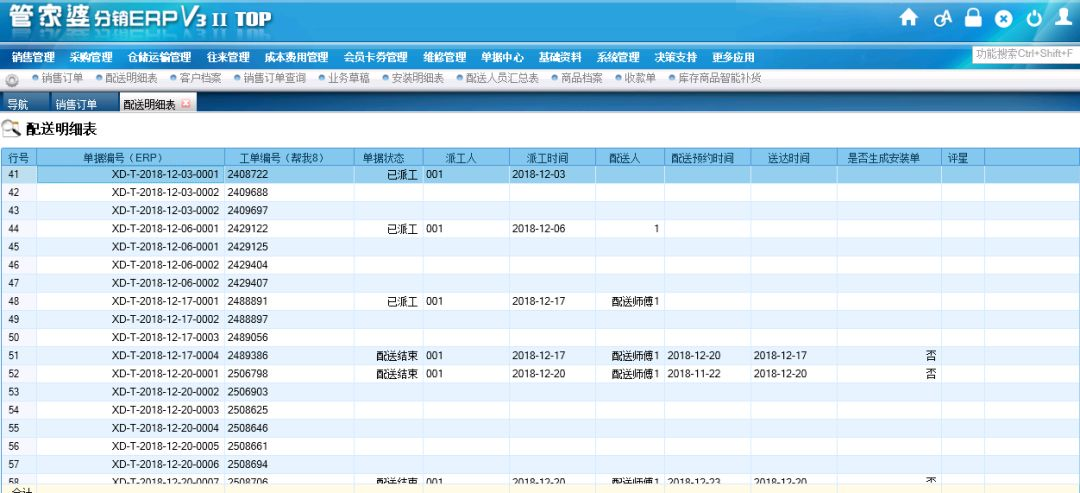Select 配送结束 status in row 51

(x=397, y=356)
